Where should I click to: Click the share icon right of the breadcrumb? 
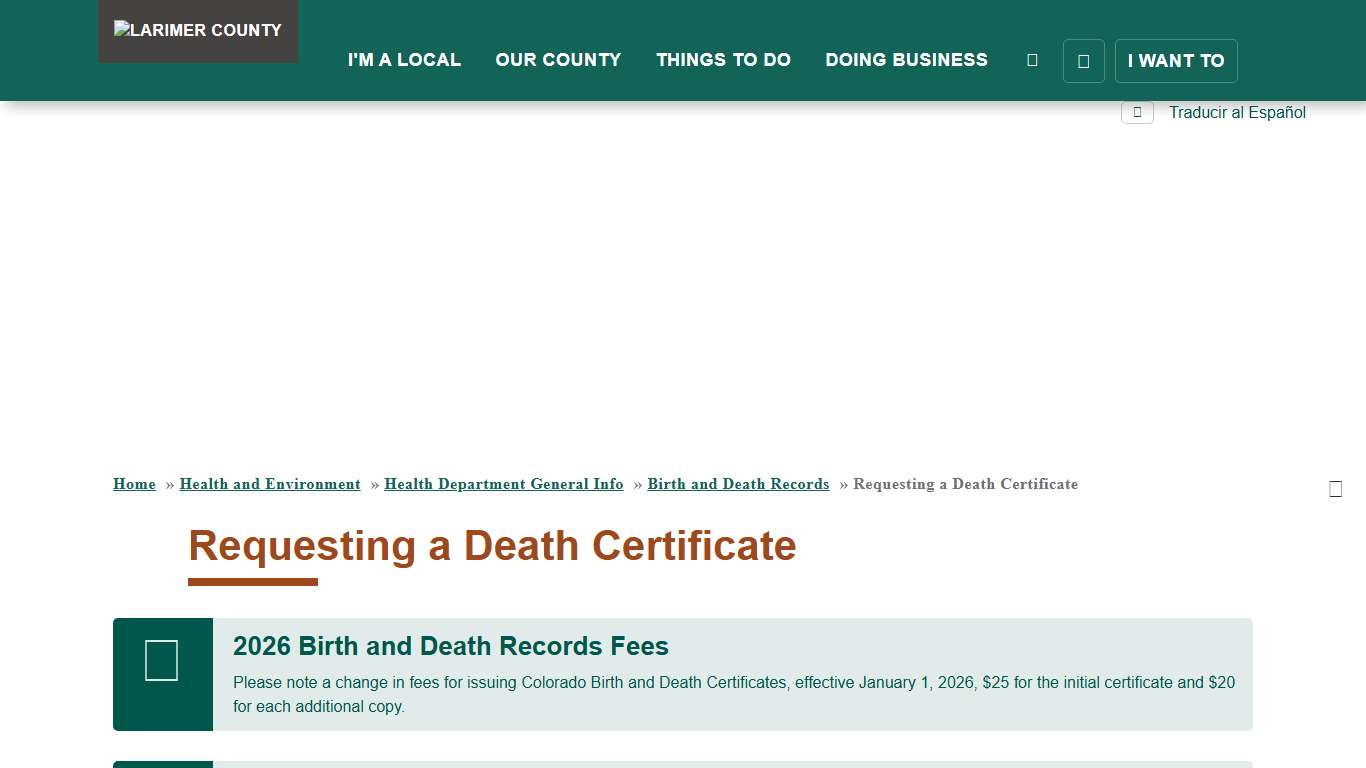tap(1336, 488)
